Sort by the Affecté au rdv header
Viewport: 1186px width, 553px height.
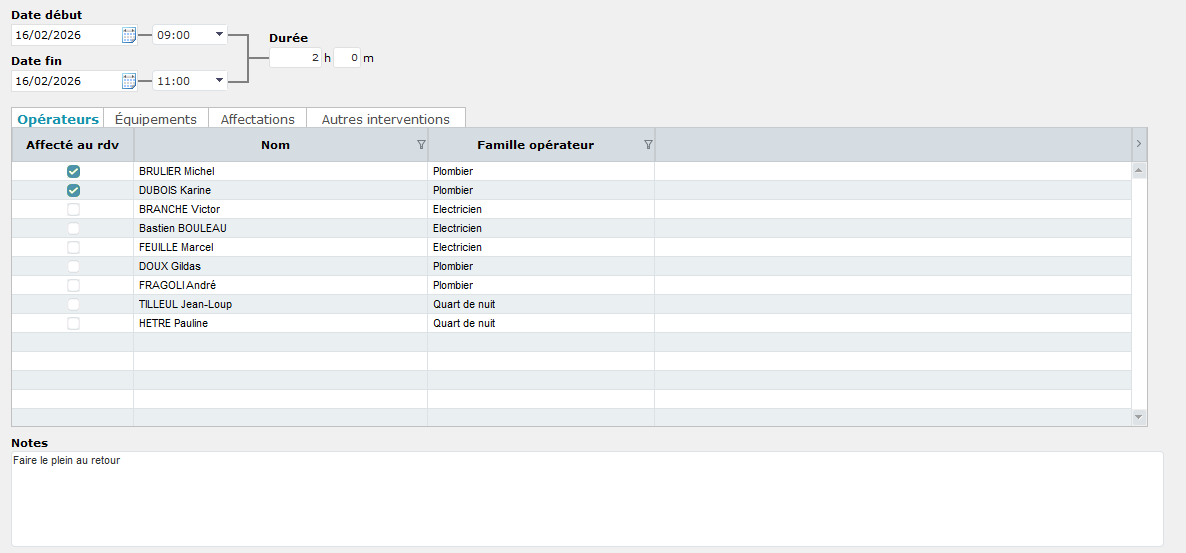tap(72, 145)
